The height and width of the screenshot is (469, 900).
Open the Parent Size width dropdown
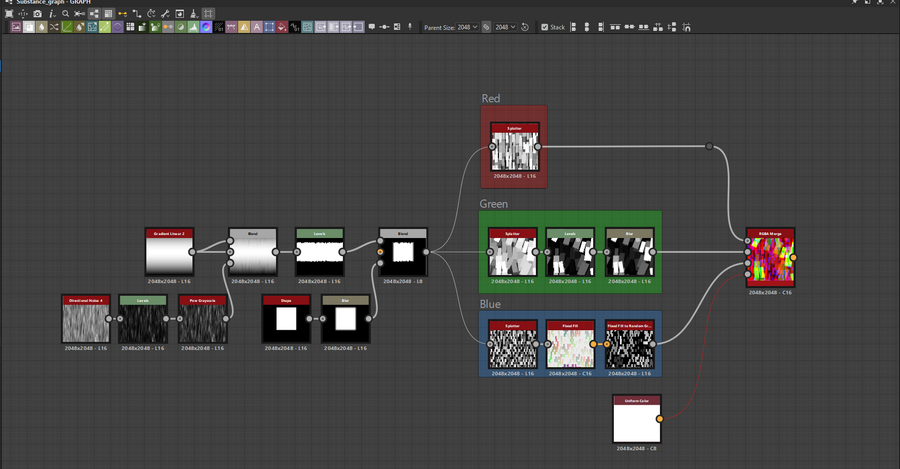pyautogui.click(x=467, y=27)
